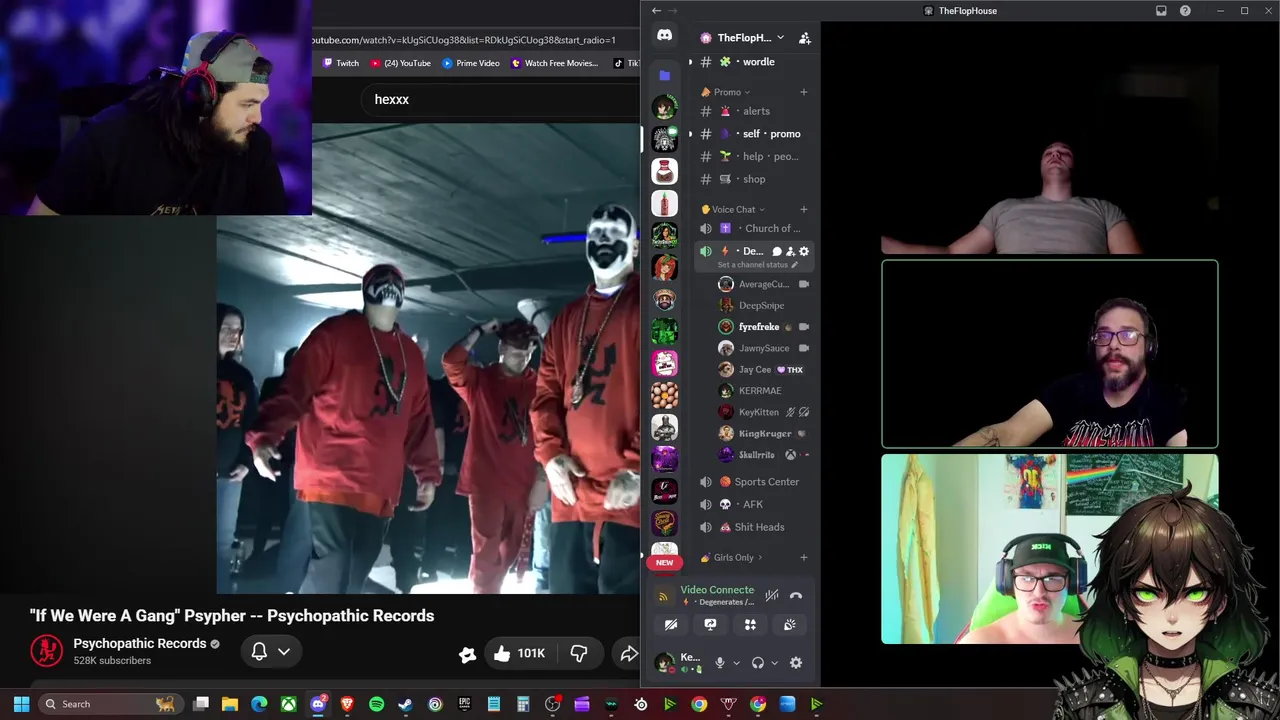Share the YouTube video
Screen dimensions: 1280x720
point(628,654)
